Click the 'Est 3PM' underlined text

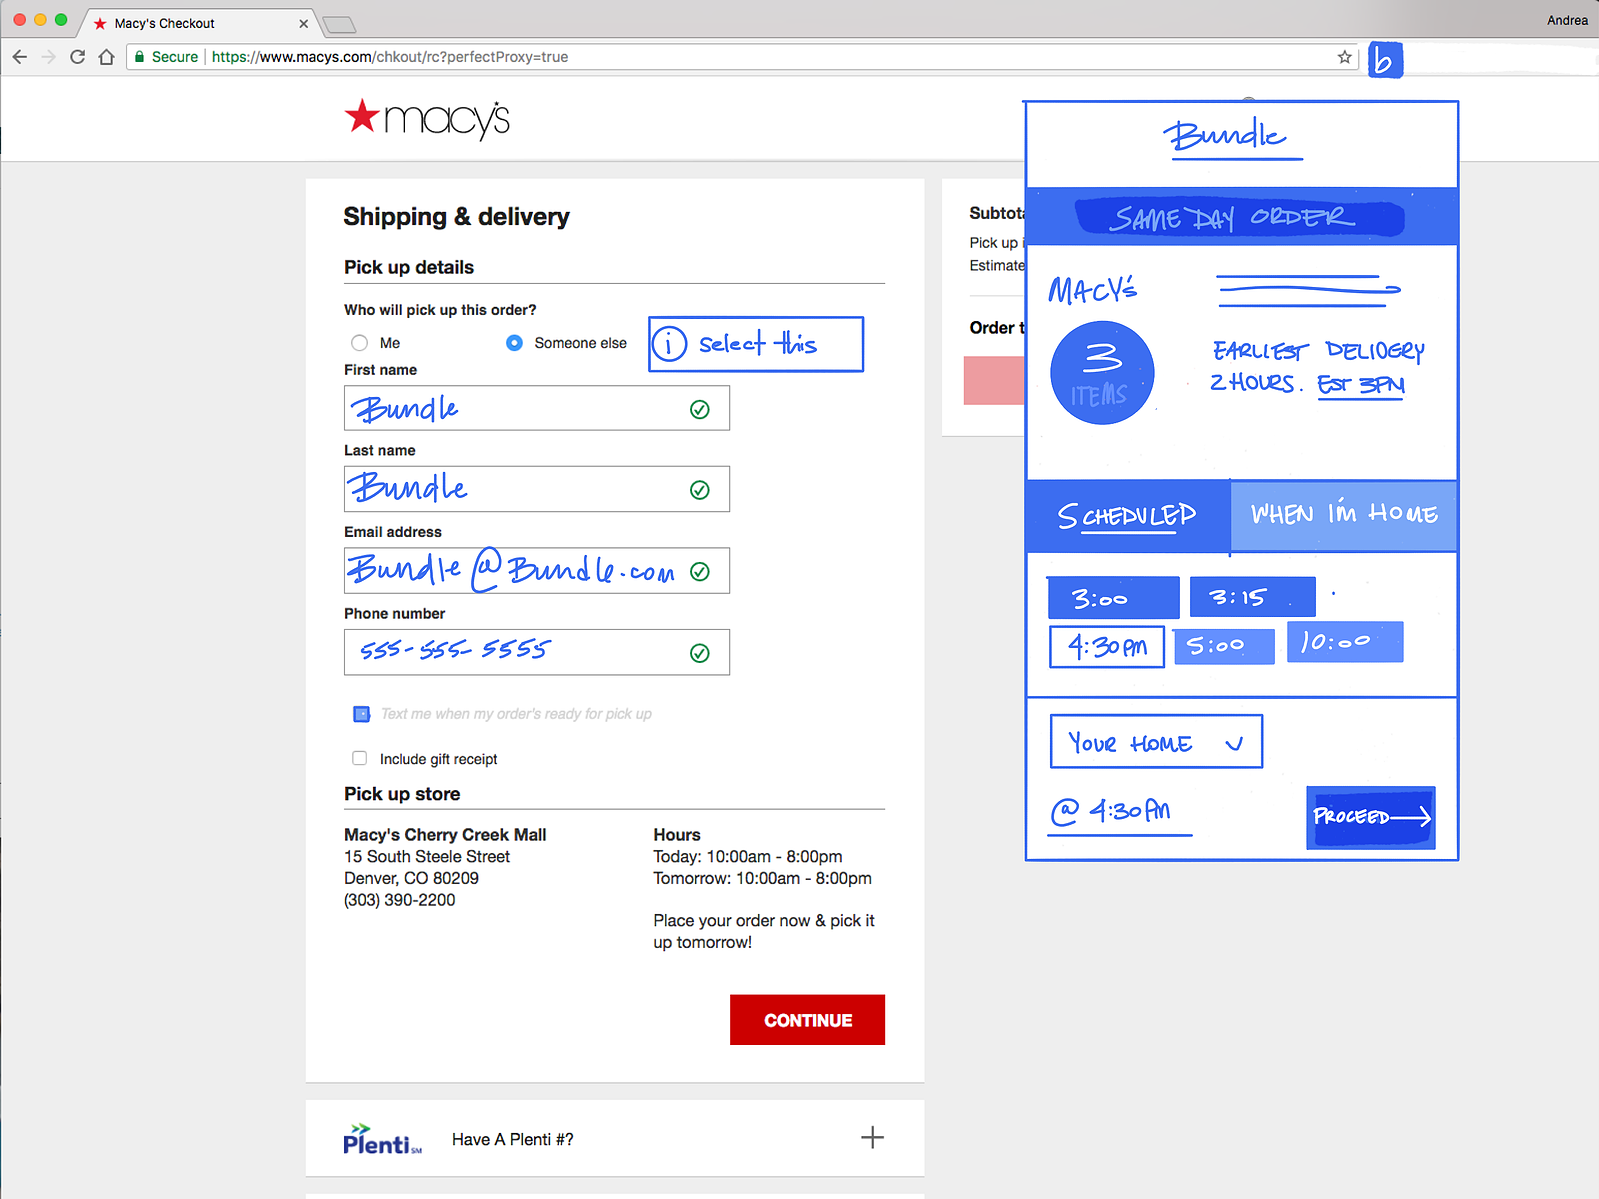pos(1361,386)
